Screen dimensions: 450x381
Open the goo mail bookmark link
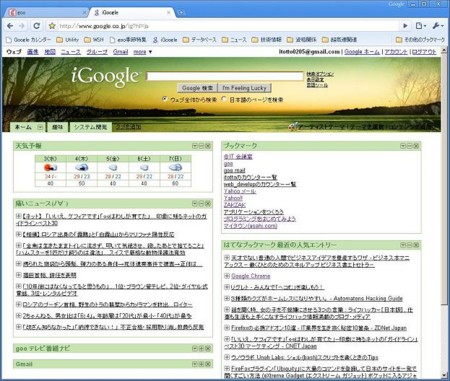click(x=234, y=170)
